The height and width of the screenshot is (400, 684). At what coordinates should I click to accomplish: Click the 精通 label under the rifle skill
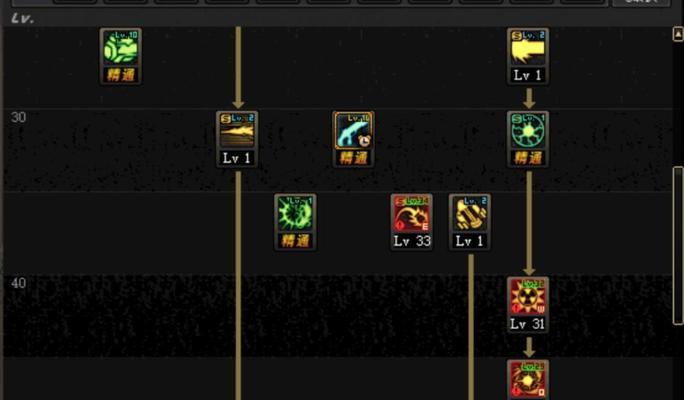pyautogui.click(x=353, y=158)
